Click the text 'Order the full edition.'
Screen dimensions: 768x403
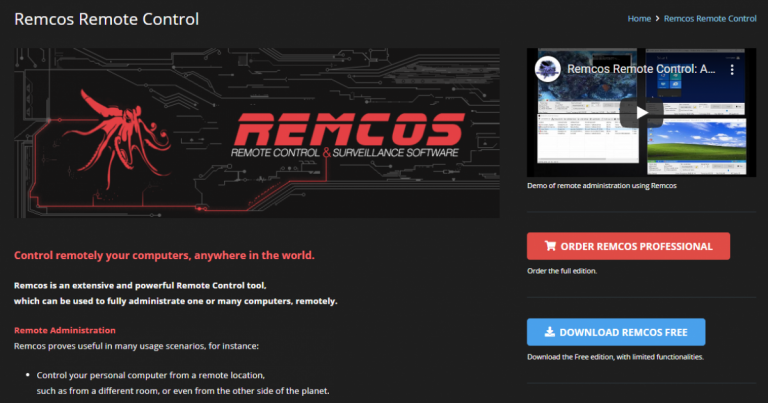coord(562,271)
